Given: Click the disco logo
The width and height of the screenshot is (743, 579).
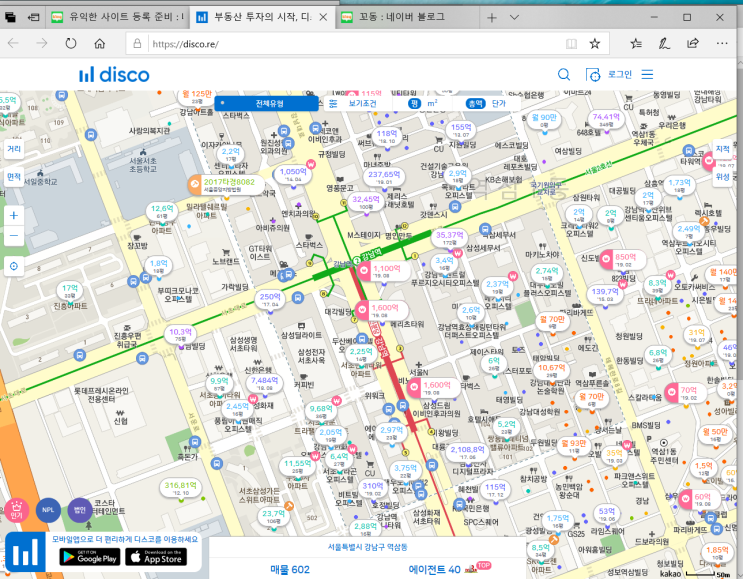Looking at the screenshot, I should (x=114, y=74).
